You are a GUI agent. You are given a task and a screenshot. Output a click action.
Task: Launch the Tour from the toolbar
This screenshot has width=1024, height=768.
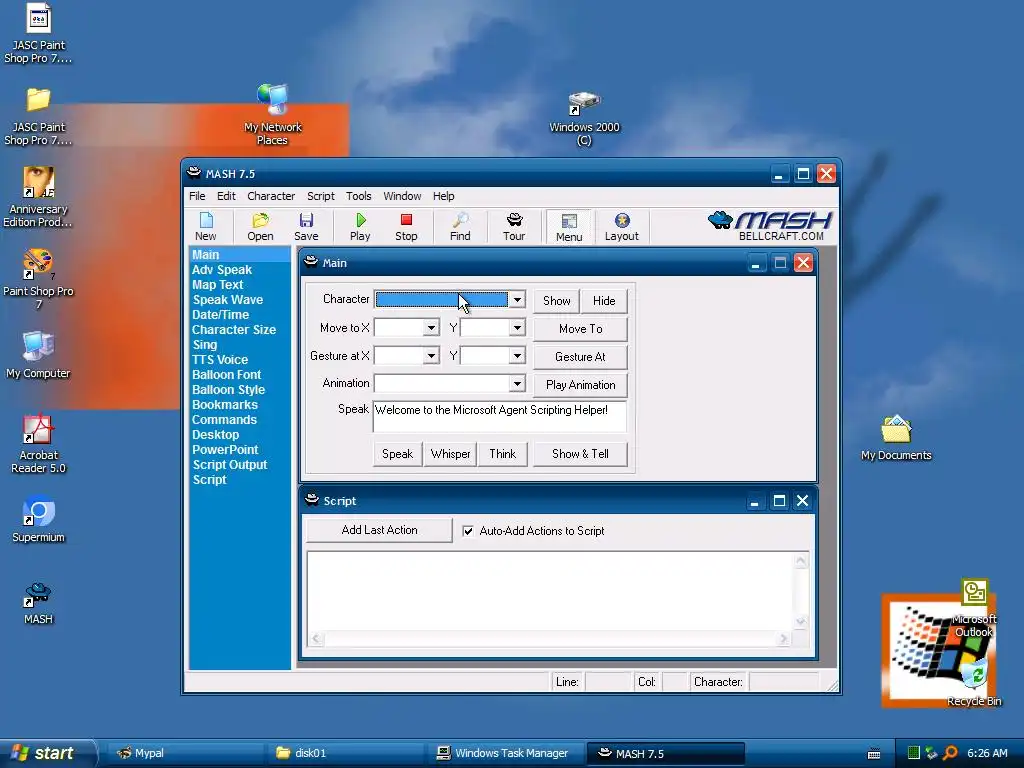514,227
